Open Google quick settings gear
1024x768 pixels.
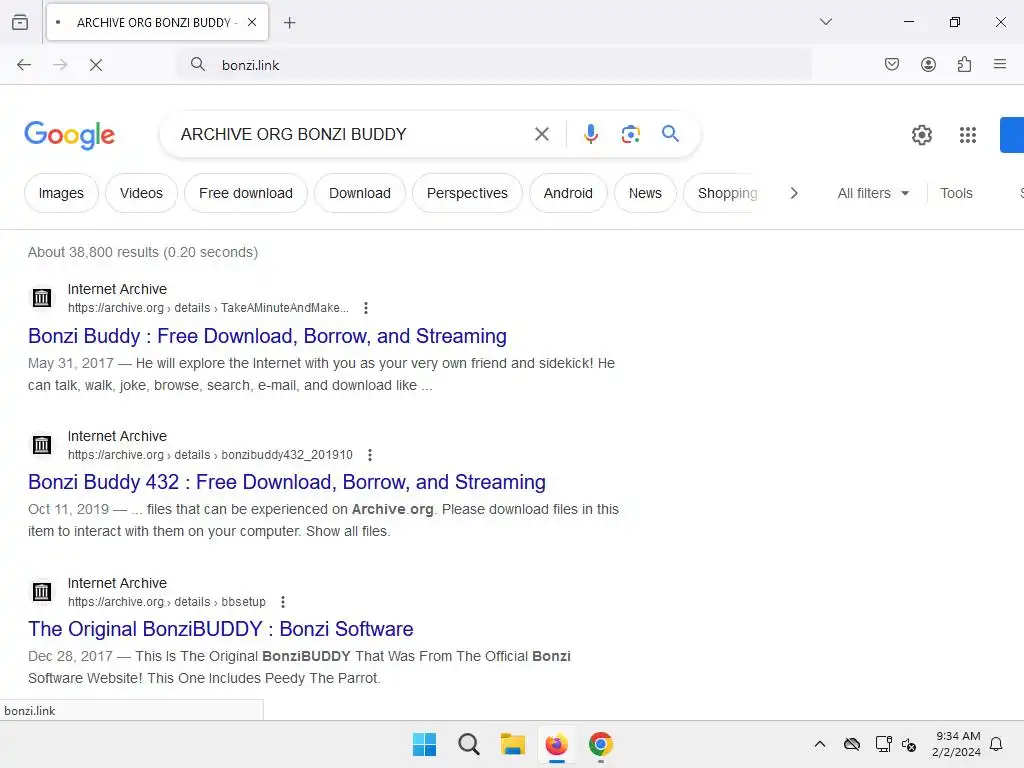point(921,135)
